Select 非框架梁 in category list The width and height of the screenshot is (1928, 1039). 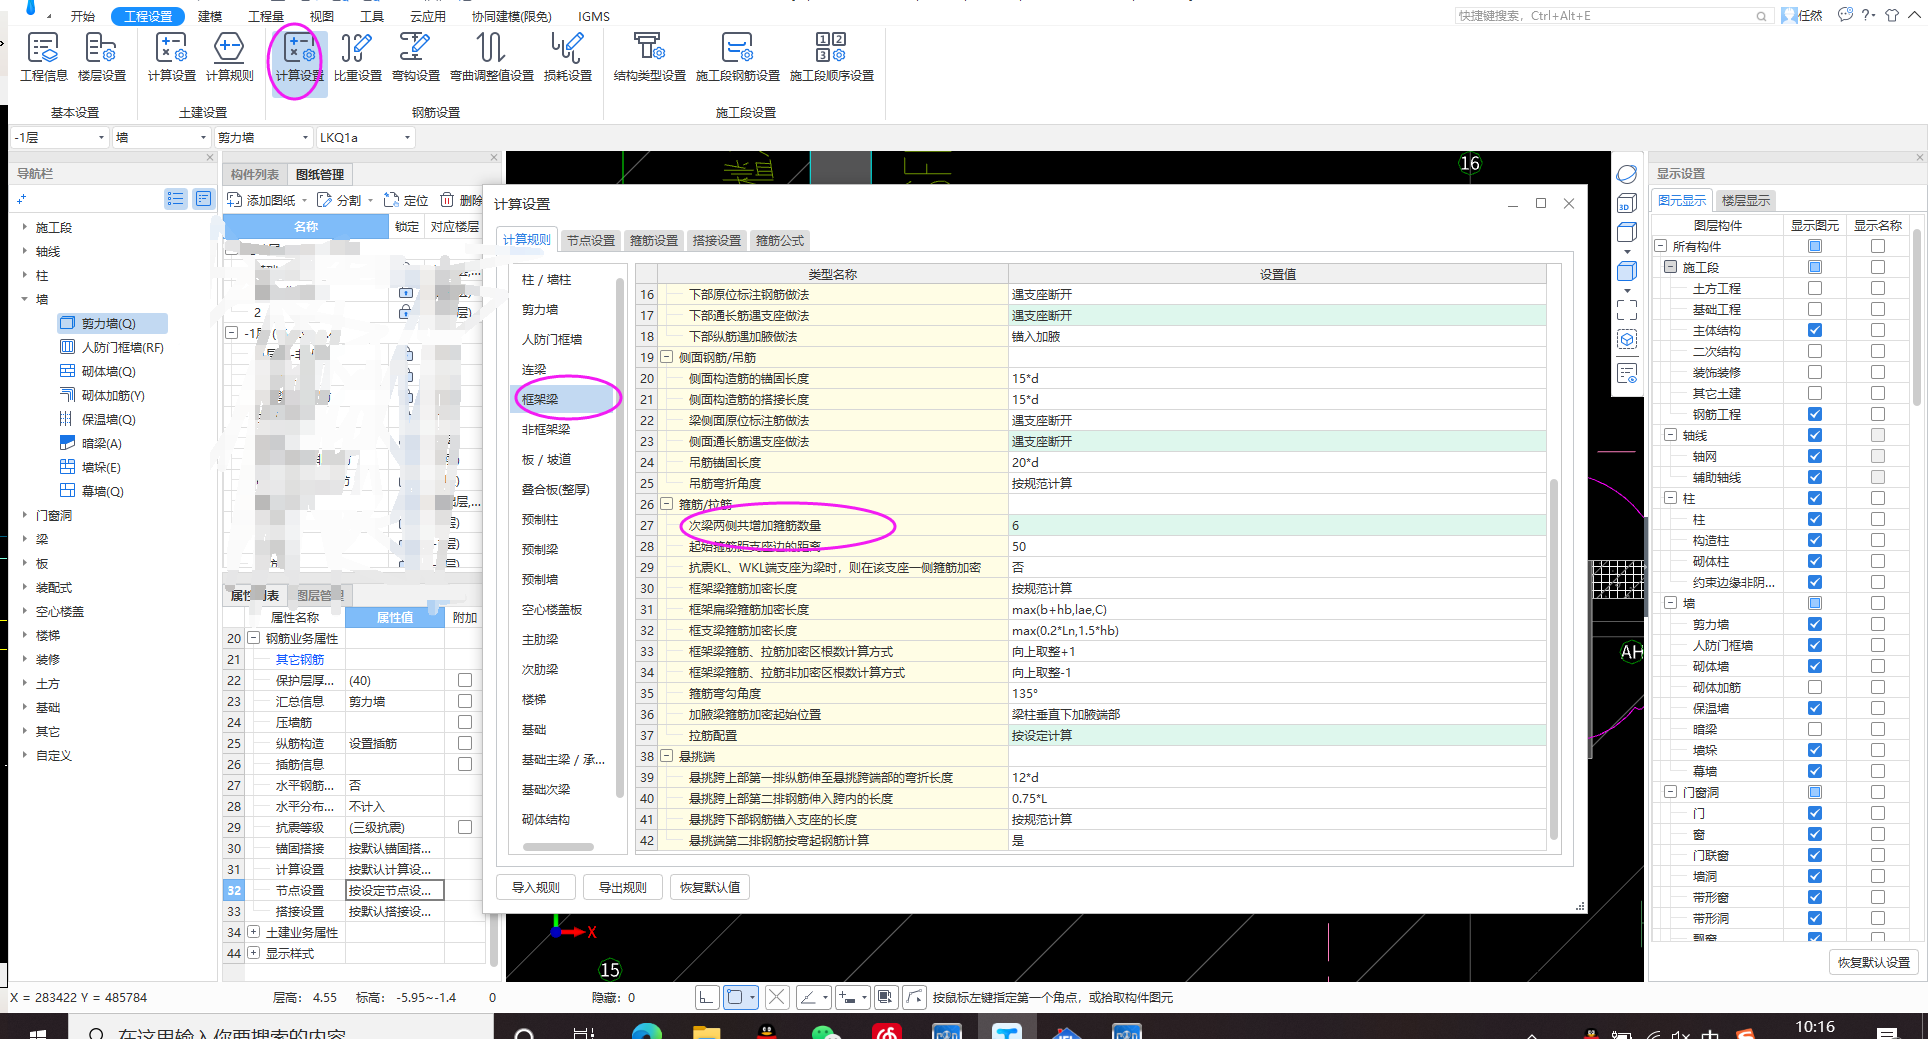tap(546, 429)
